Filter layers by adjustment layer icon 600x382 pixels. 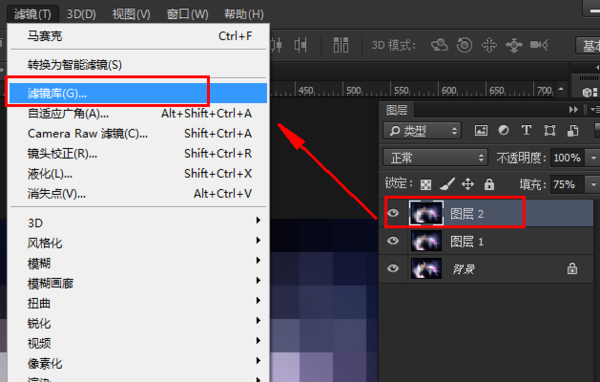(504, 131)
